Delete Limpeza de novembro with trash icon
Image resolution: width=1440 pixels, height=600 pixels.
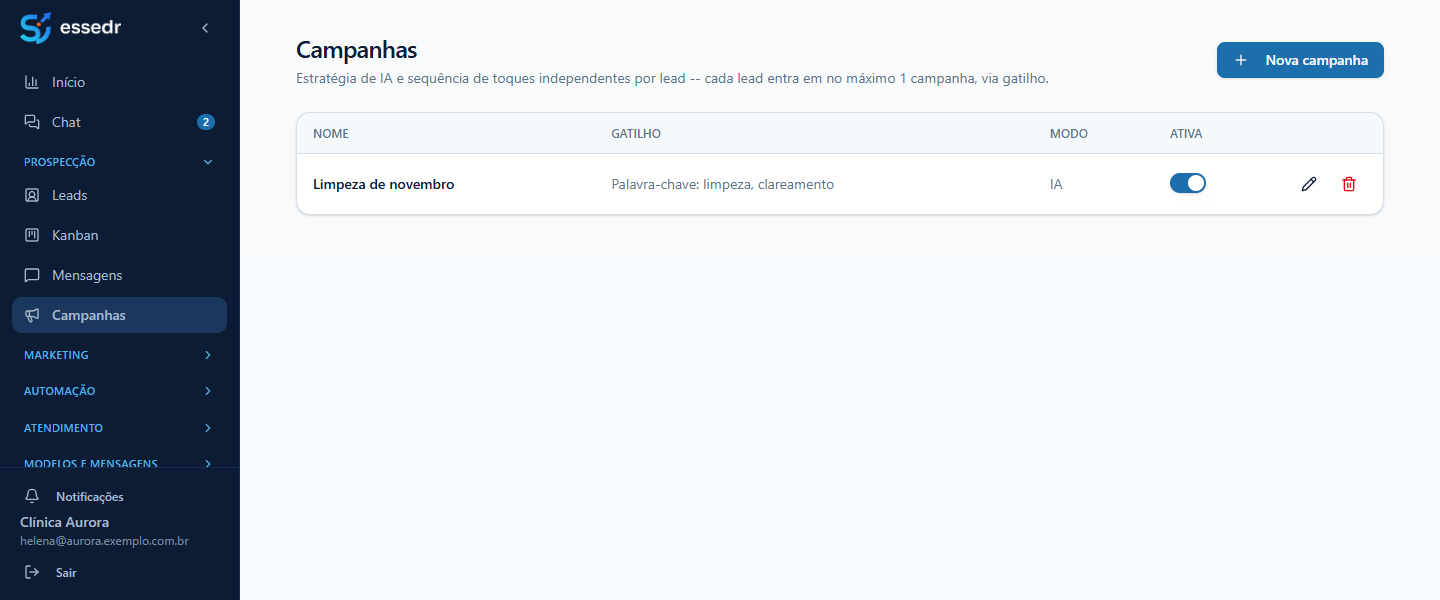point(1349,184)
